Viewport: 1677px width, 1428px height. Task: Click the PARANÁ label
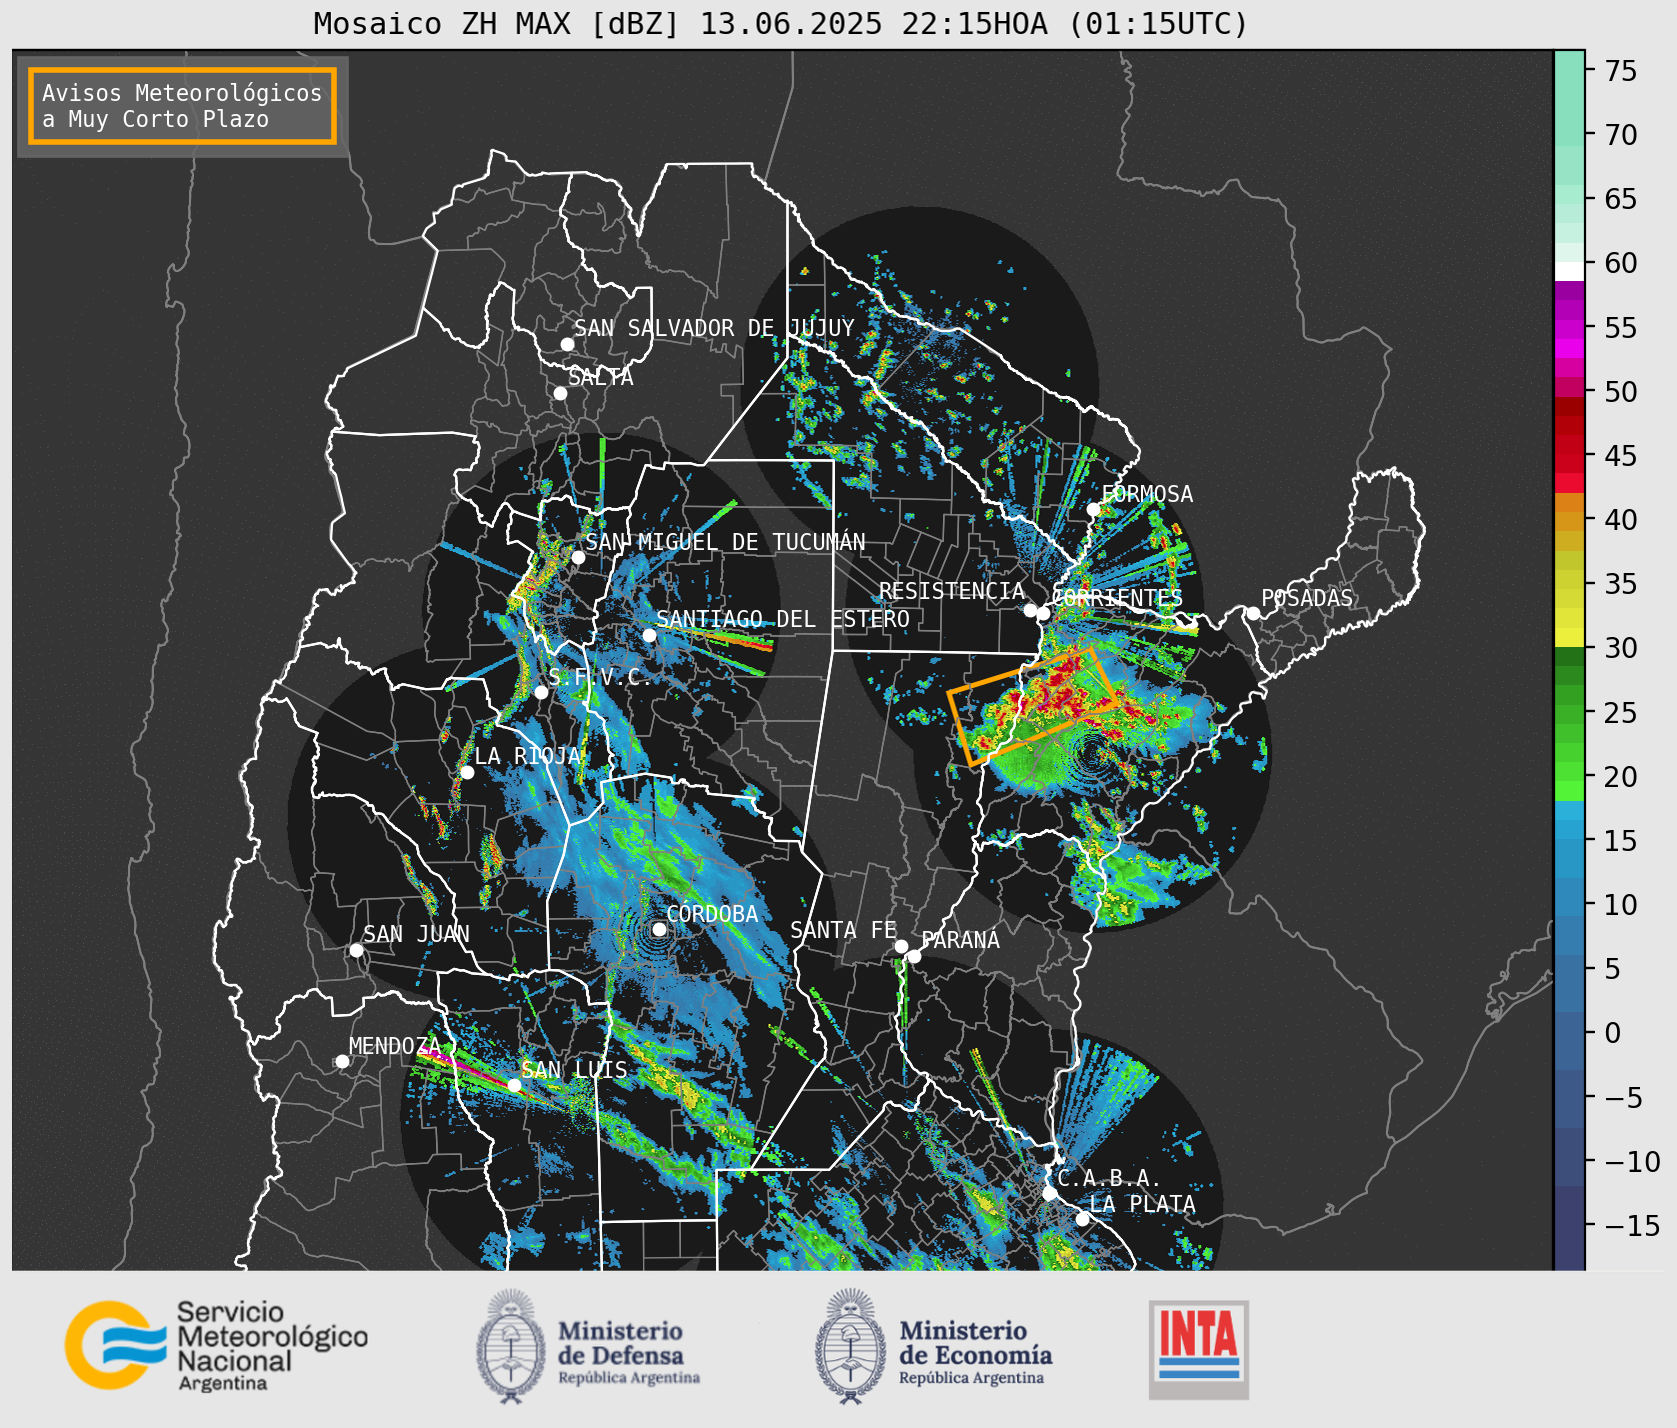pos(961,940)
